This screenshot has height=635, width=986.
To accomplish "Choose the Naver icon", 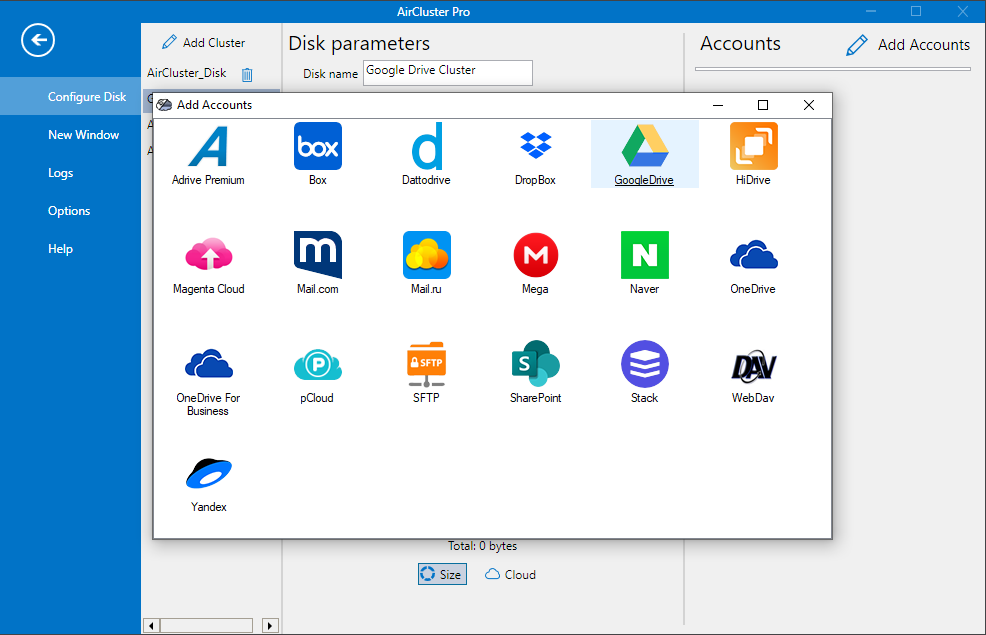I will click(645, 255).
